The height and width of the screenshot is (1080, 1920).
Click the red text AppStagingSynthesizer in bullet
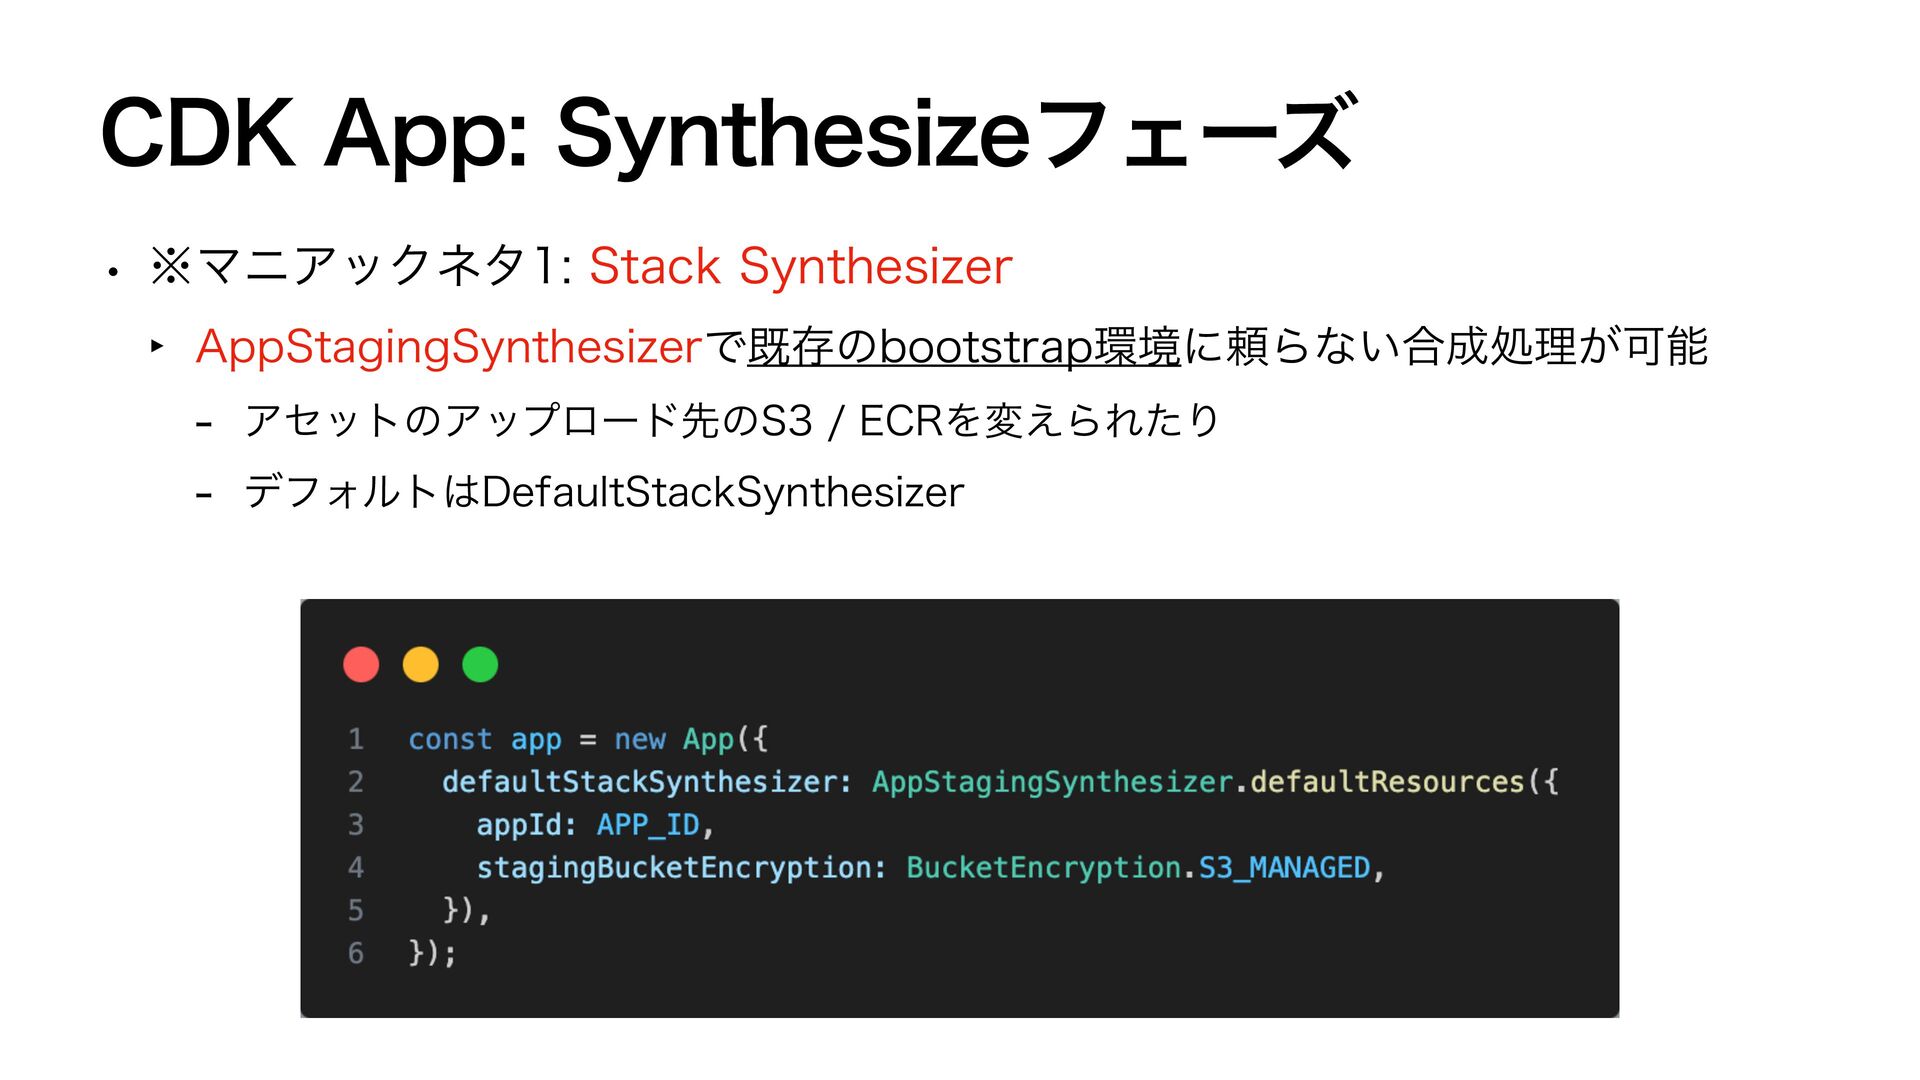click(x=449, y=347)
